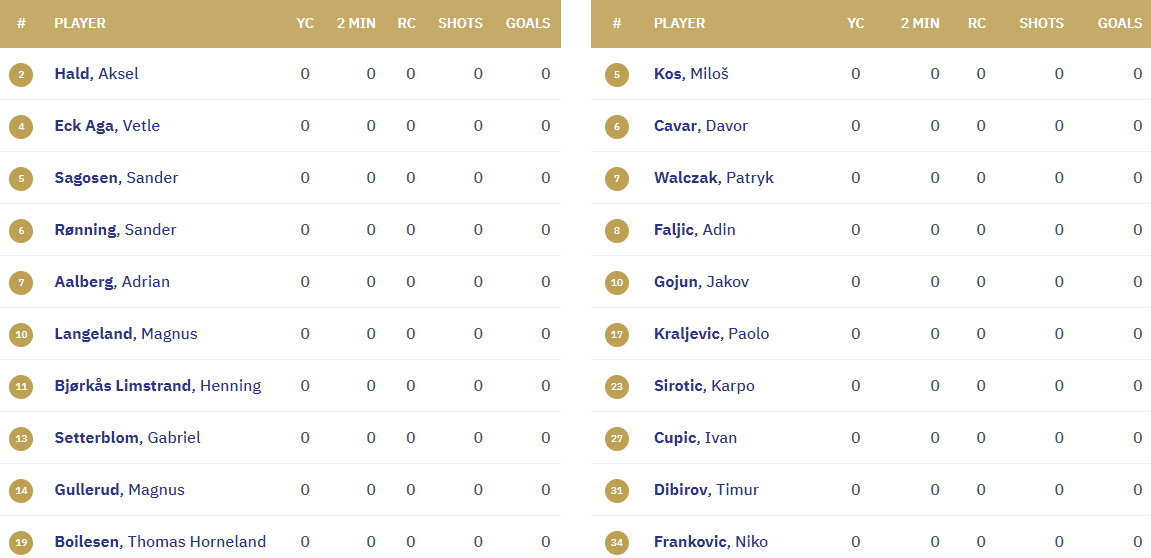
Task: Select Cupic, Ivan player name
Action: [x=695, y=438]
